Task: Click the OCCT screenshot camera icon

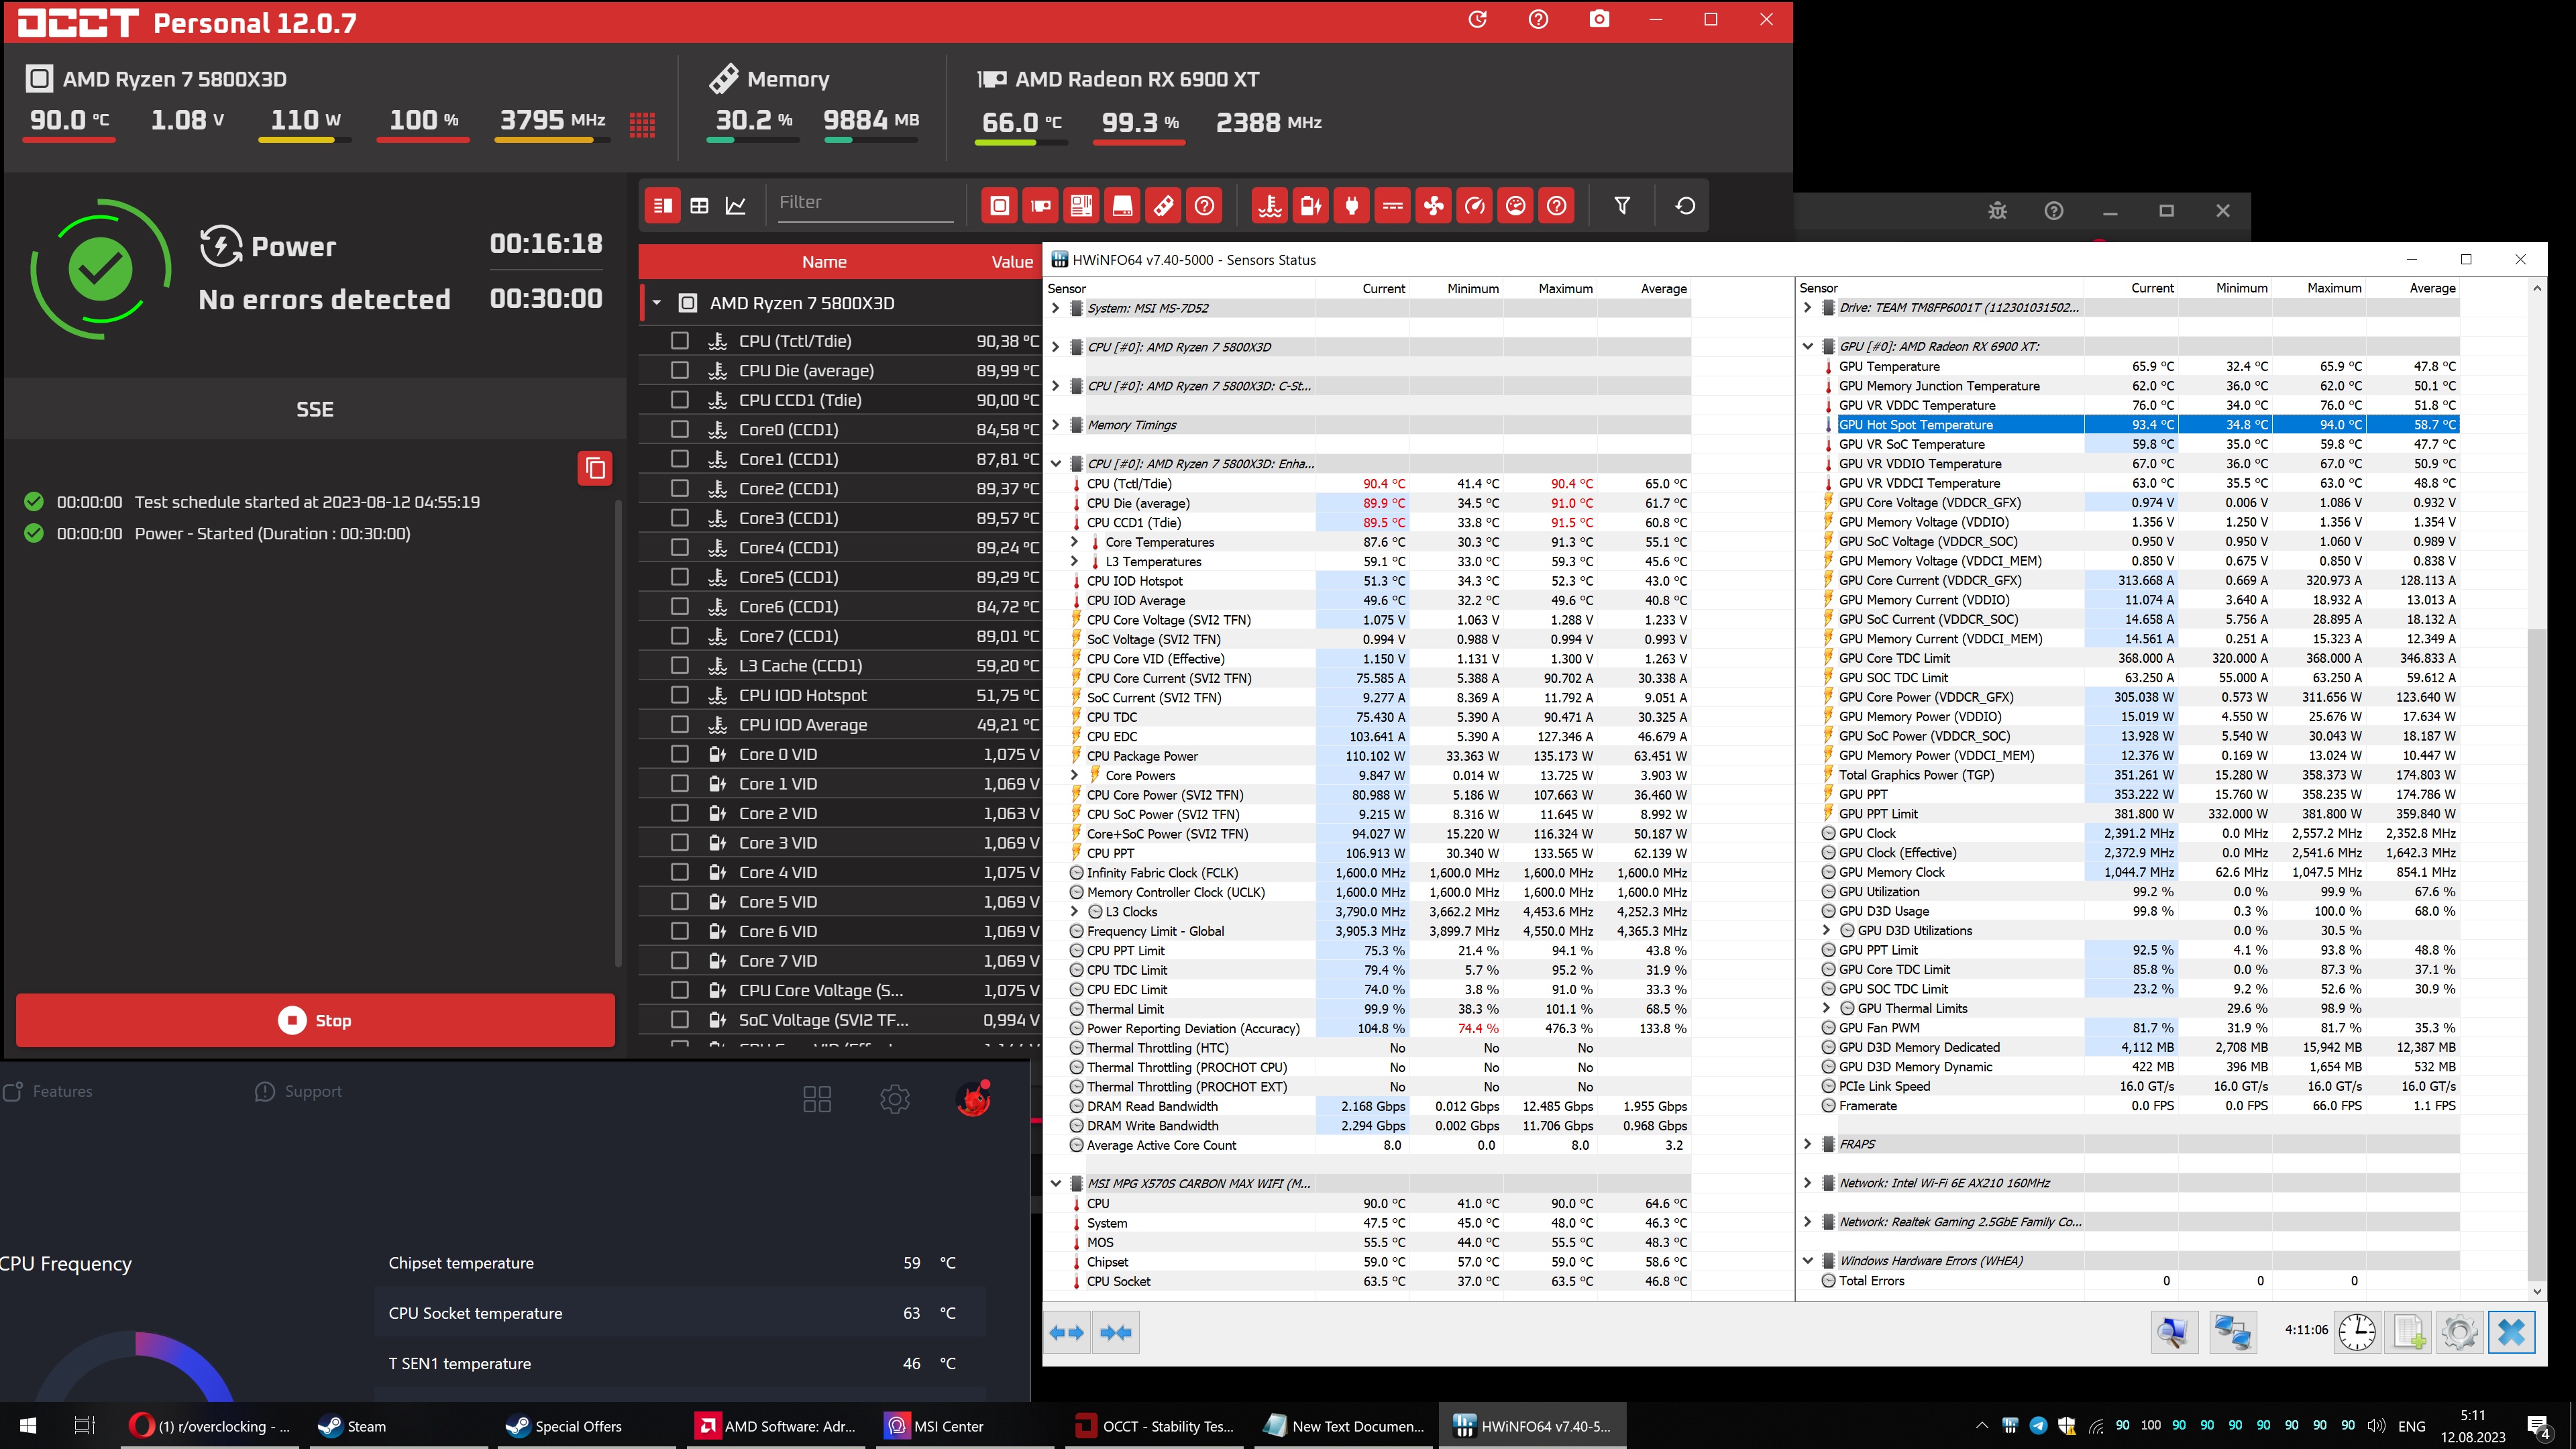Action: tap(1599, 20)
